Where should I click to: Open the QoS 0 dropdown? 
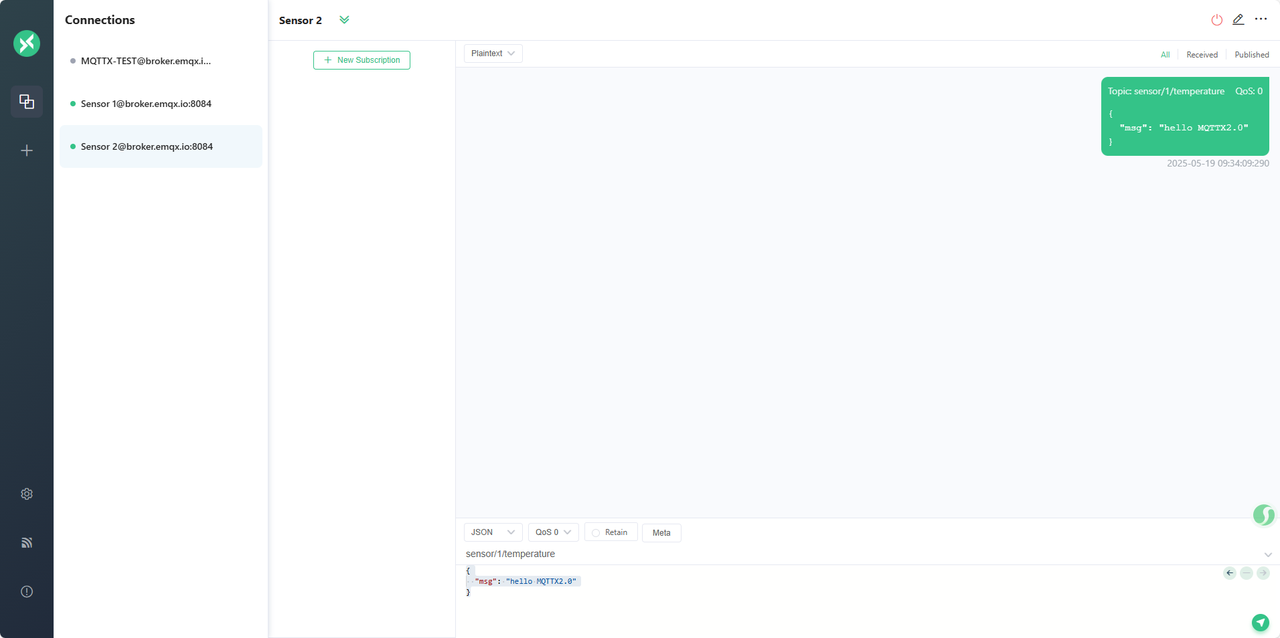tap(553, 532)
